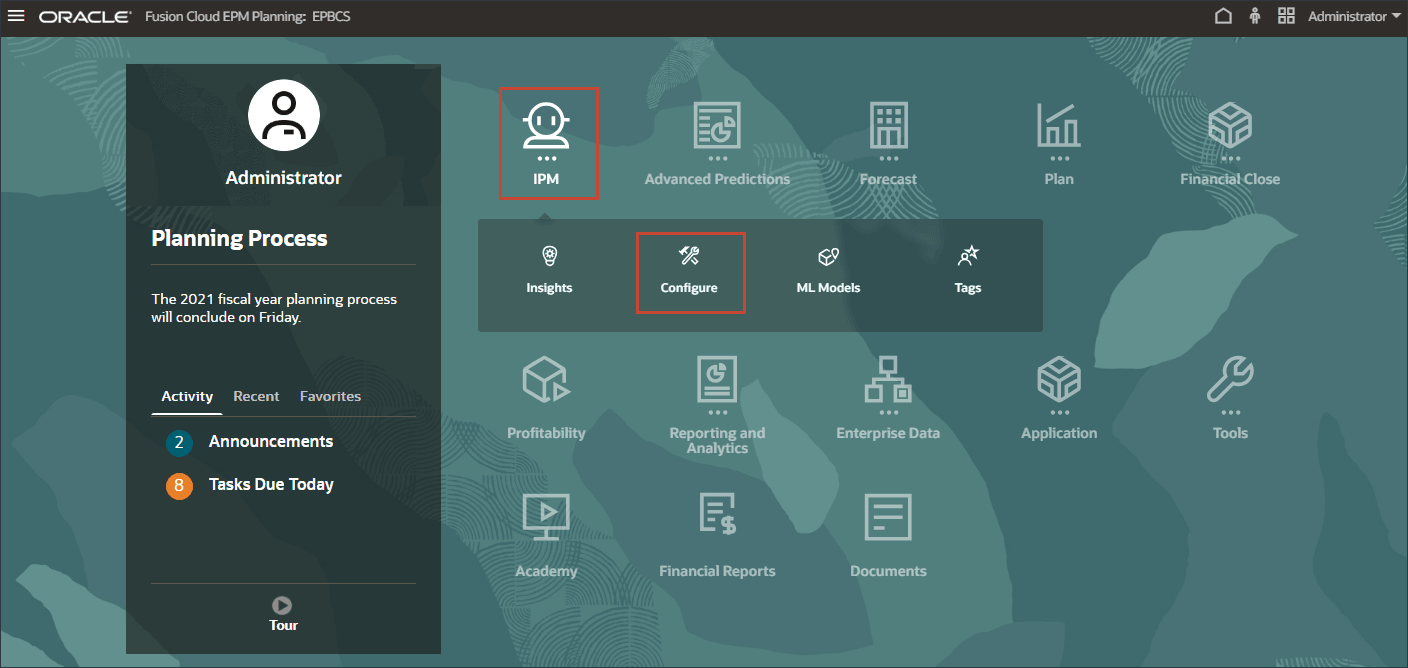This screenshot has height=668, width=1408.
Task: Click the announcements count badge 2
Action: pyautogui.click(x=179, y=443)
